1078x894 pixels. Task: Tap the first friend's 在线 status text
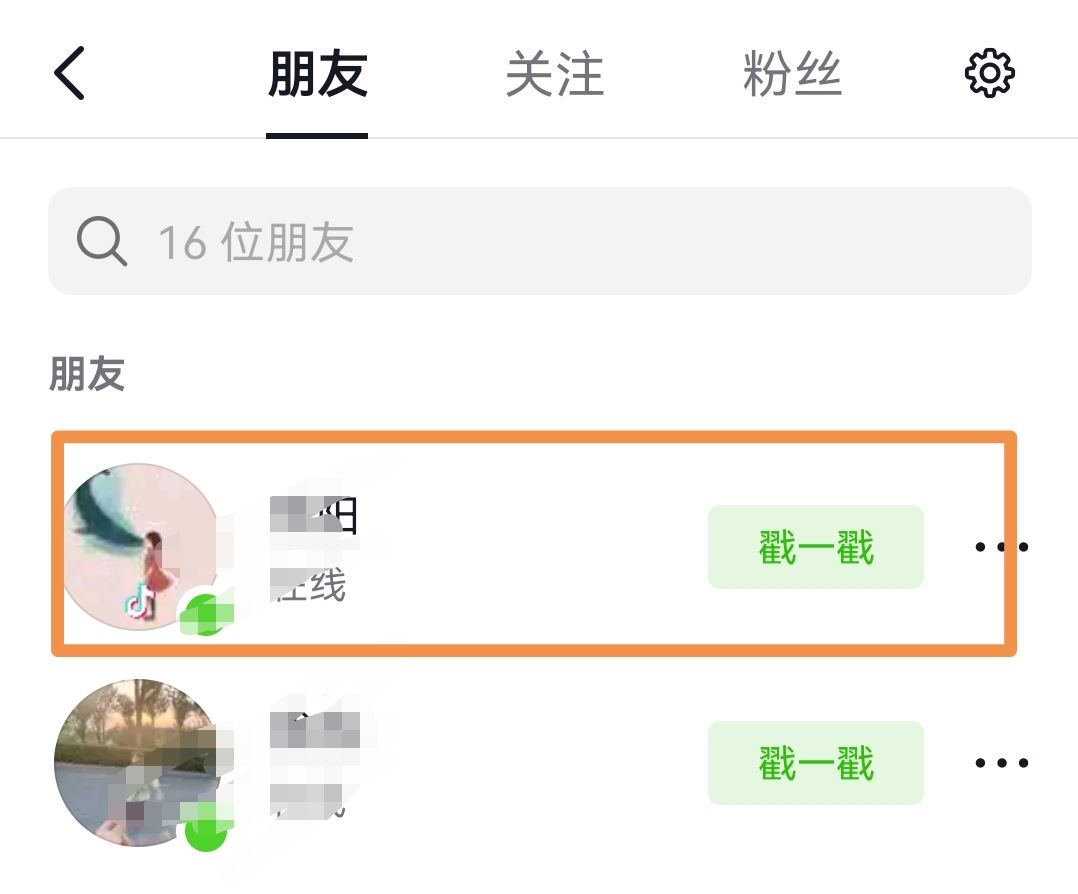click(308, 586)
